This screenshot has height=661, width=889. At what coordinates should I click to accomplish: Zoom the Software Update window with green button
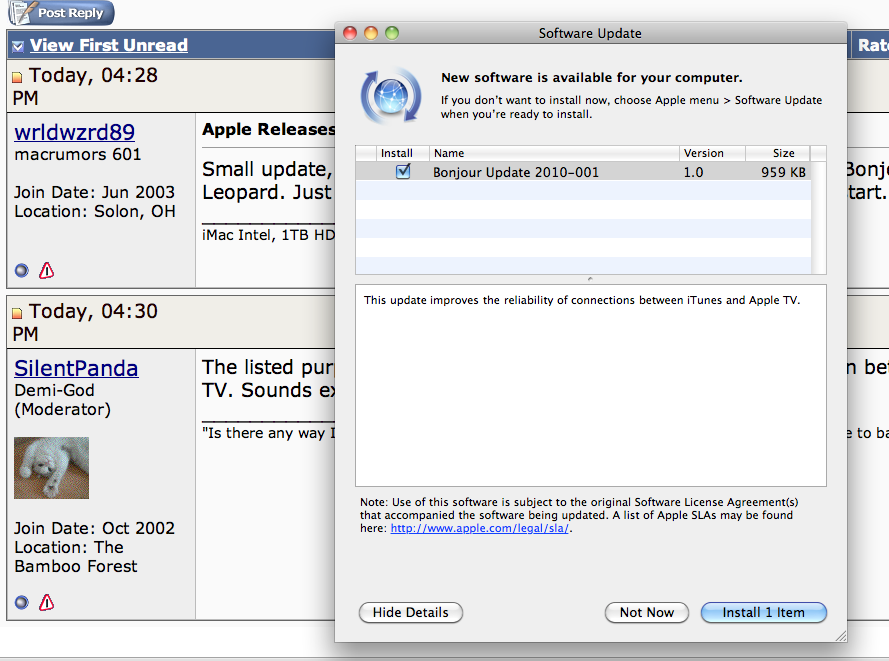(392, 33)
